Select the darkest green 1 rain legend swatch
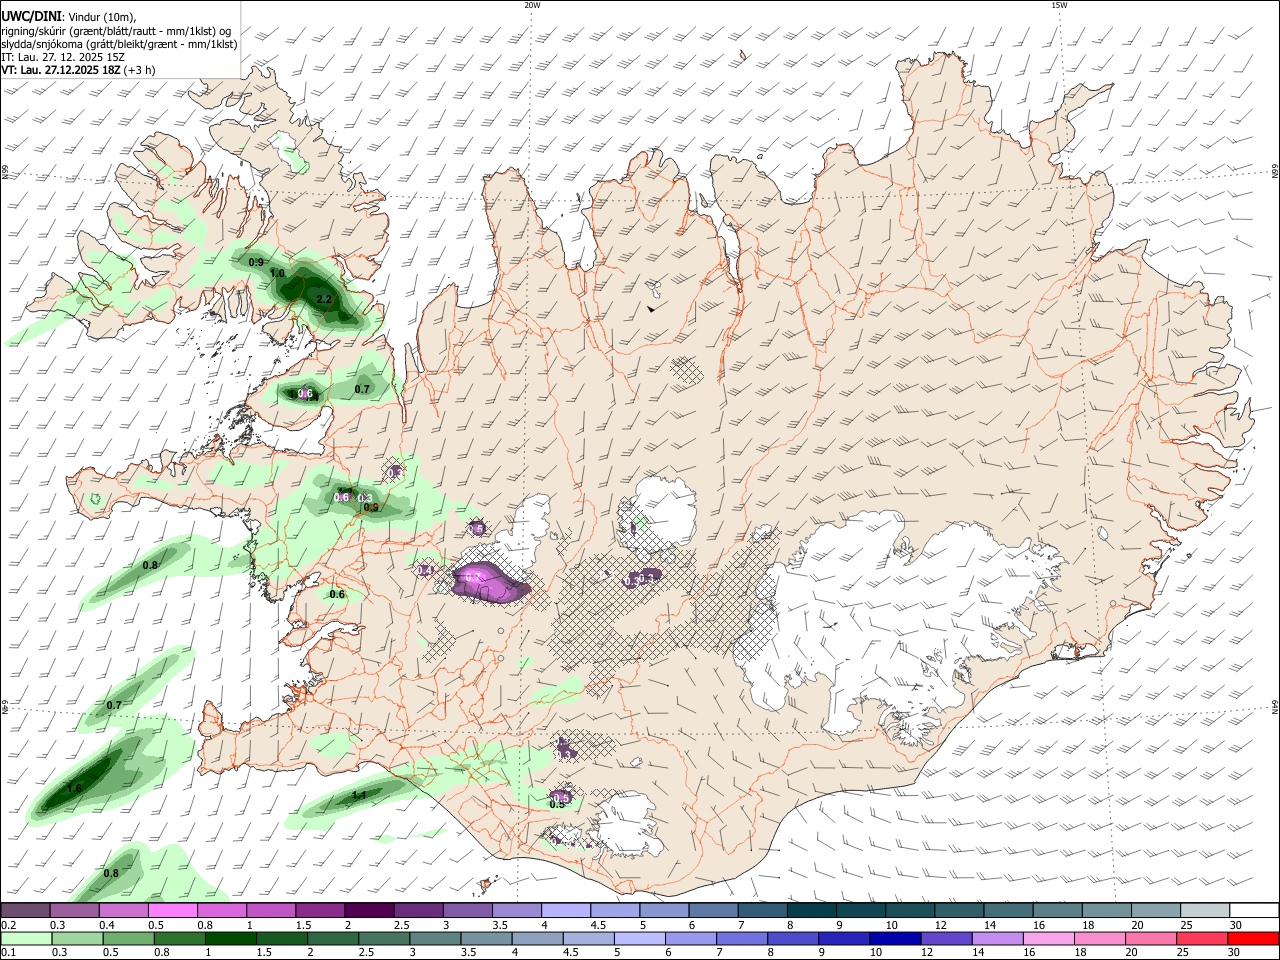 [x=230, y=938]
